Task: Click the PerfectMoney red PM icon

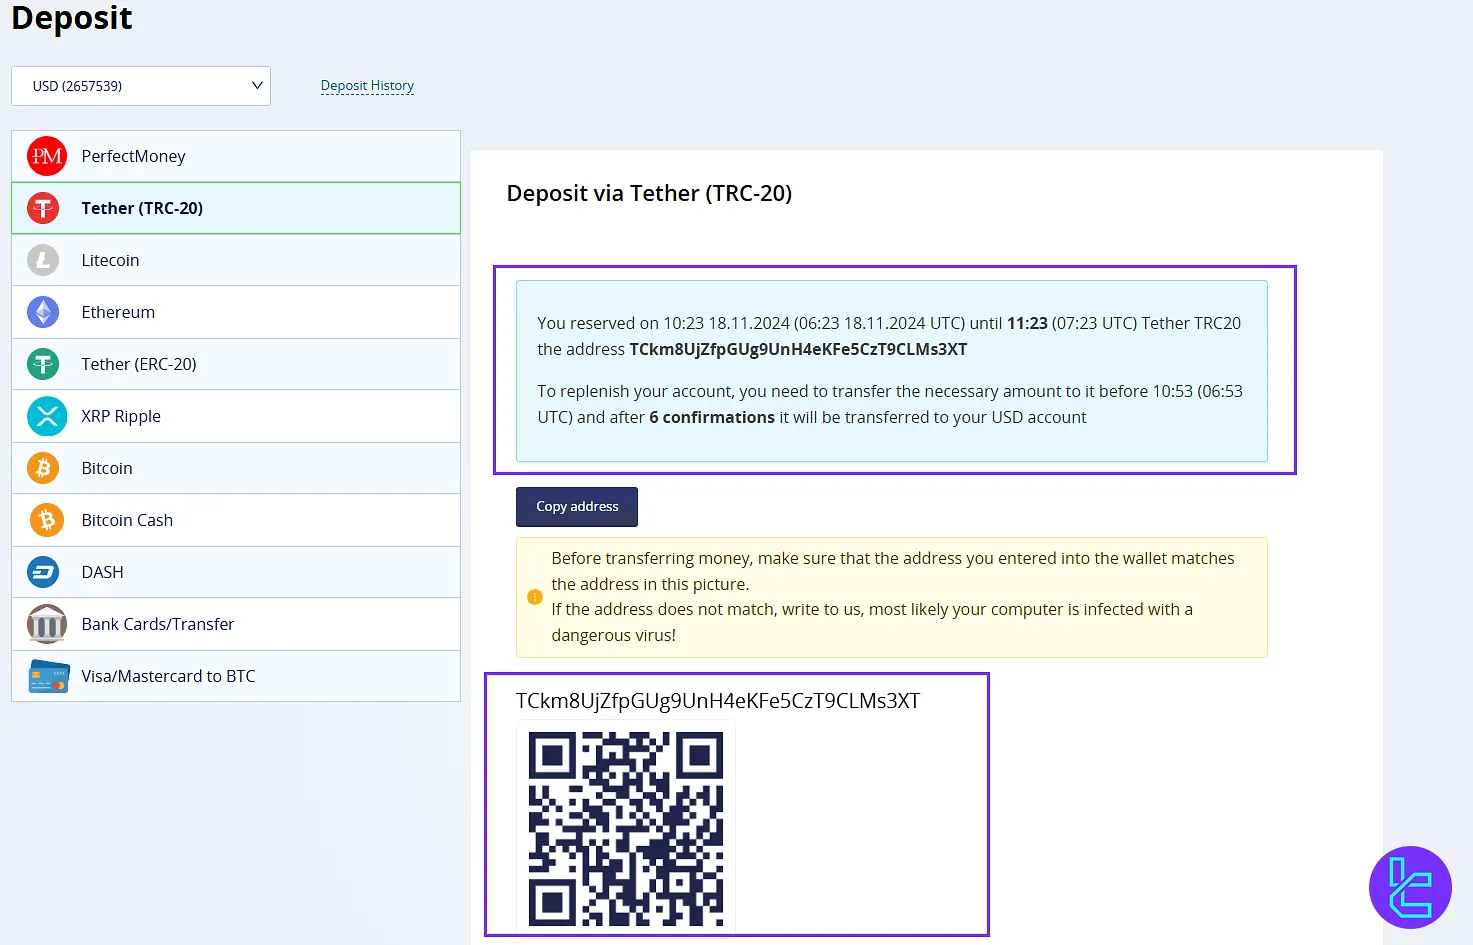Action: [x=46, y=156]
